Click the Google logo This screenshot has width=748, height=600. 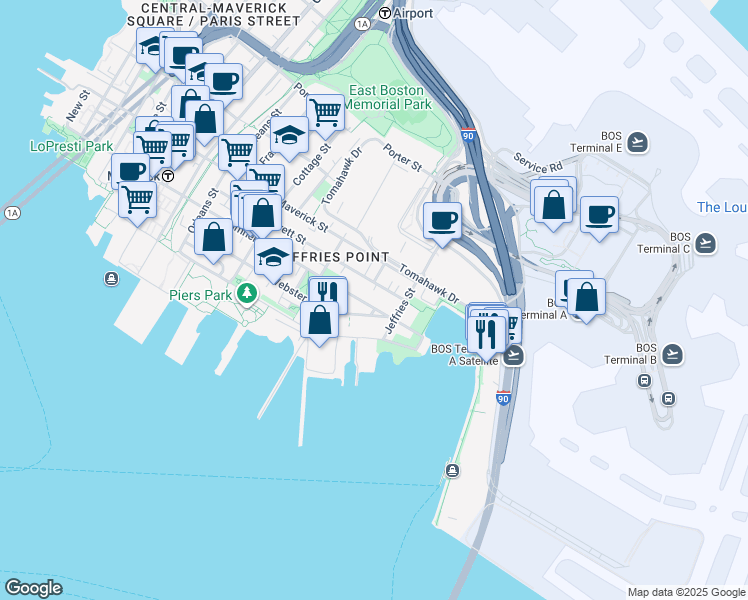tap(33, 588)
